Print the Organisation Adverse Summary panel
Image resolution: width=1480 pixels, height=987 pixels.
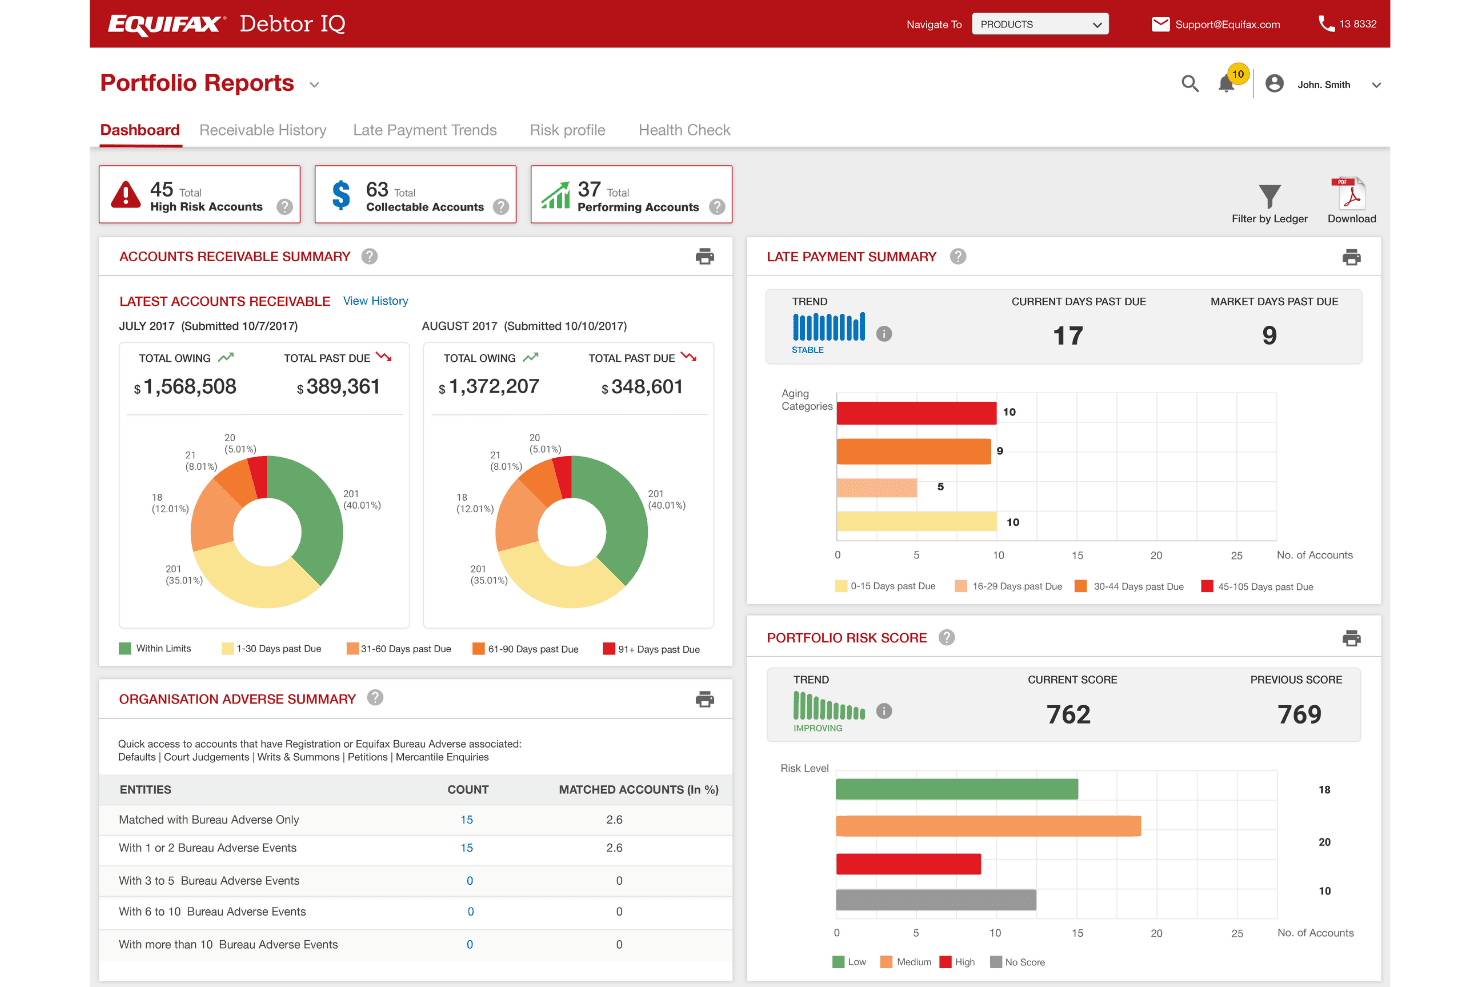[705, 699]
